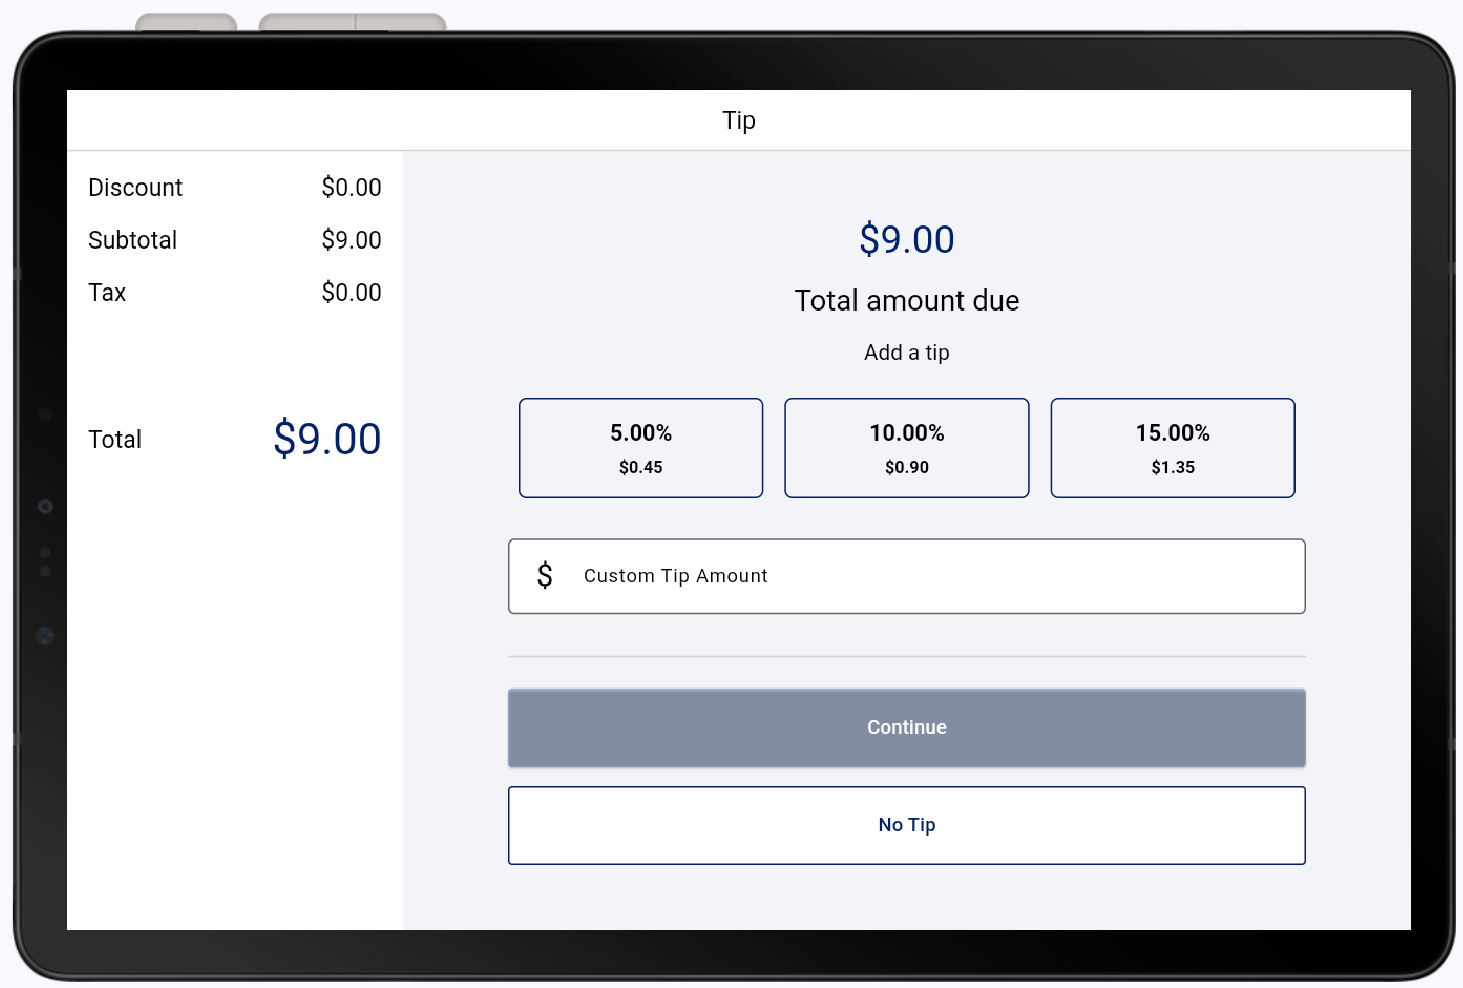The height and width of the screenshot is (988, 1463).
Task: Select No Tip to skip tipping
Action: click(x=906, y=825)
